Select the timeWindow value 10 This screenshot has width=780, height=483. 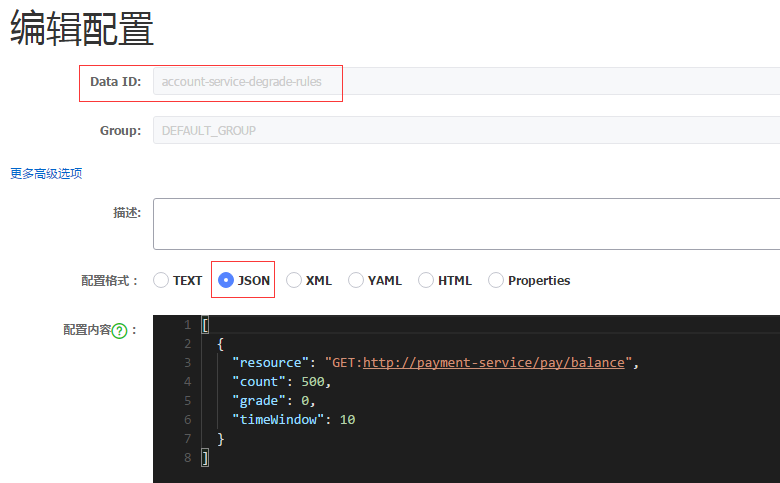pyautogui.click(x=347, y=419)
